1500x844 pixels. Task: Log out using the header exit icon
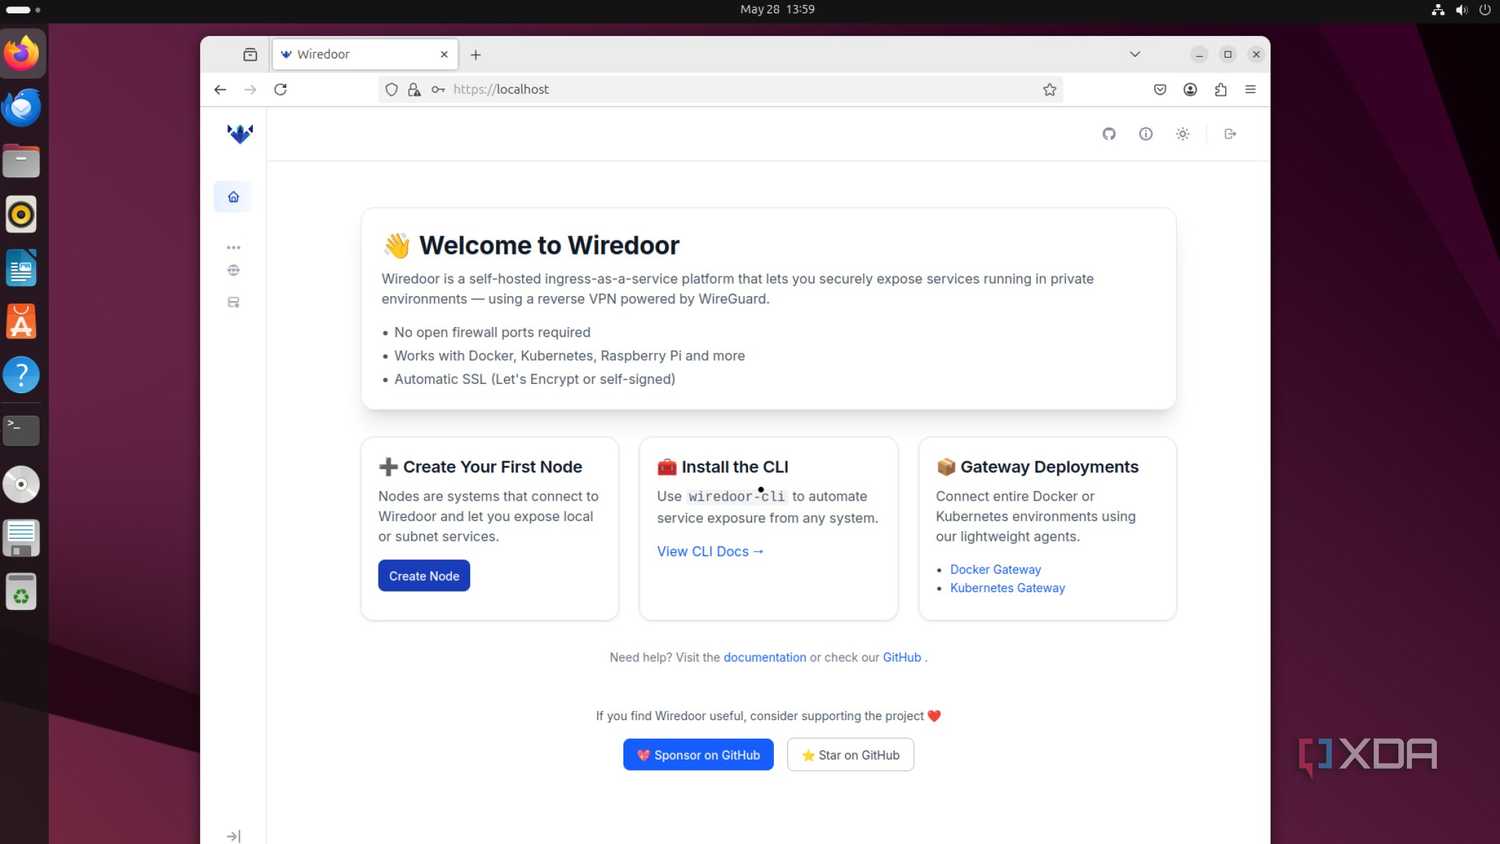click(1230, 134)
